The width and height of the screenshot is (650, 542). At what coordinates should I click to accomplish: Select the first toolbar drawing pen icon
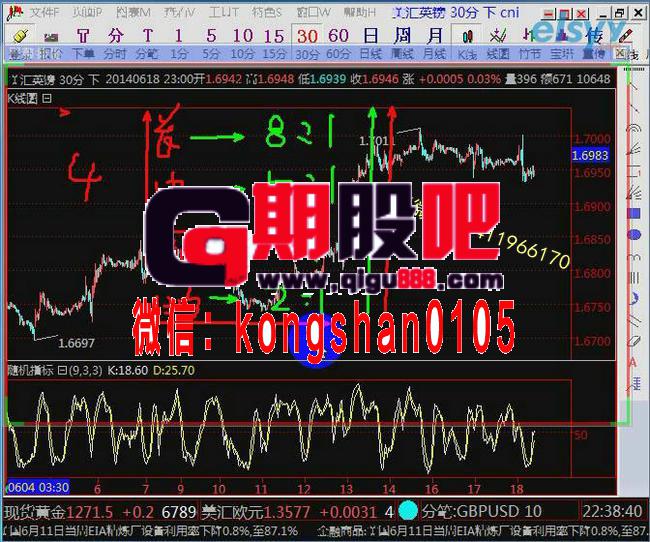click(20, 36)
